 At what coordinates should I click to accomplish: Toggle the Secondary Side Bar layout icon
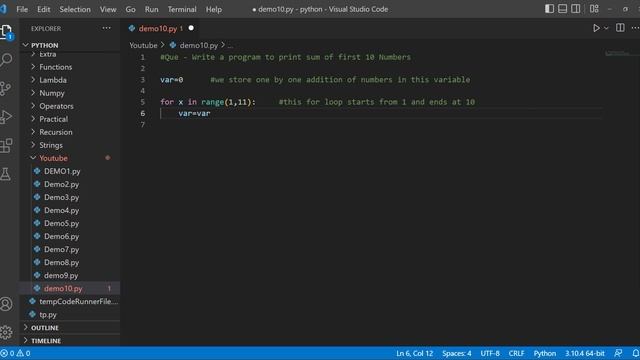click(576, 9)
